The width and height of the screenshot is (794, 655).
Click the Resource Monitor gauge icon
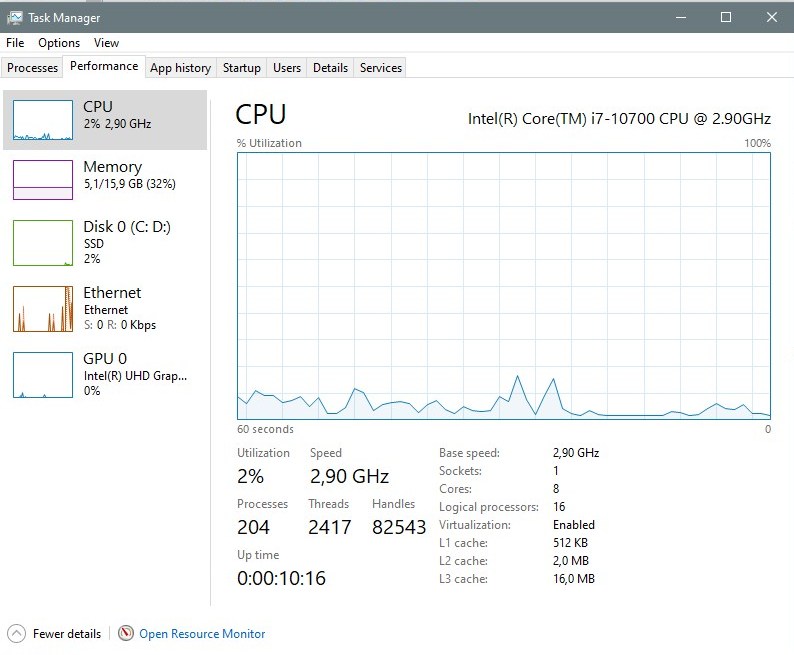[126, 633]
